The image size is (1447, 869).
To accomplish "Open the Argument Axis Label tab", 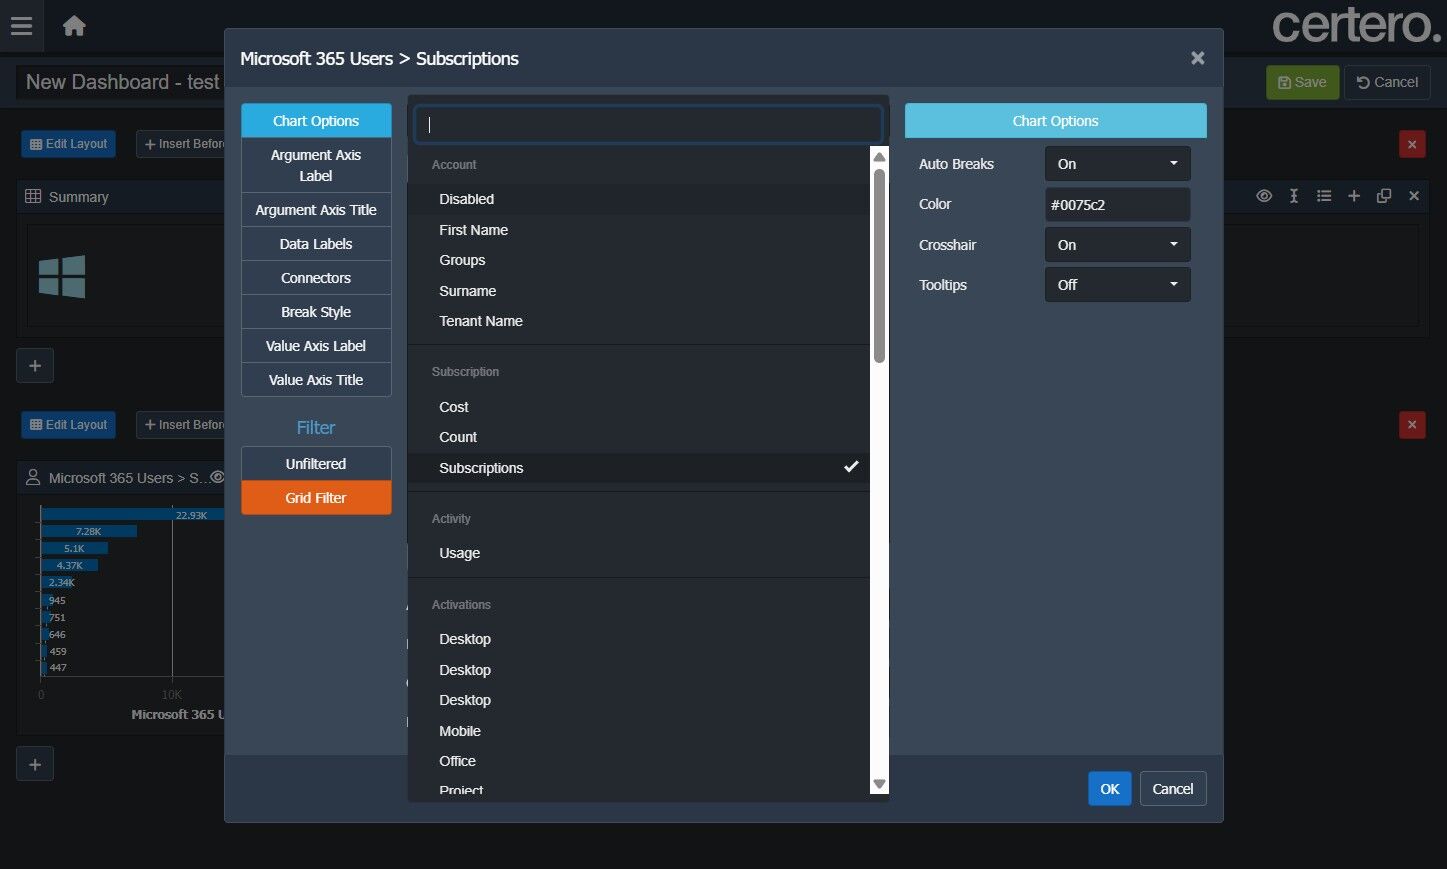I will click(x=316, y=165).
